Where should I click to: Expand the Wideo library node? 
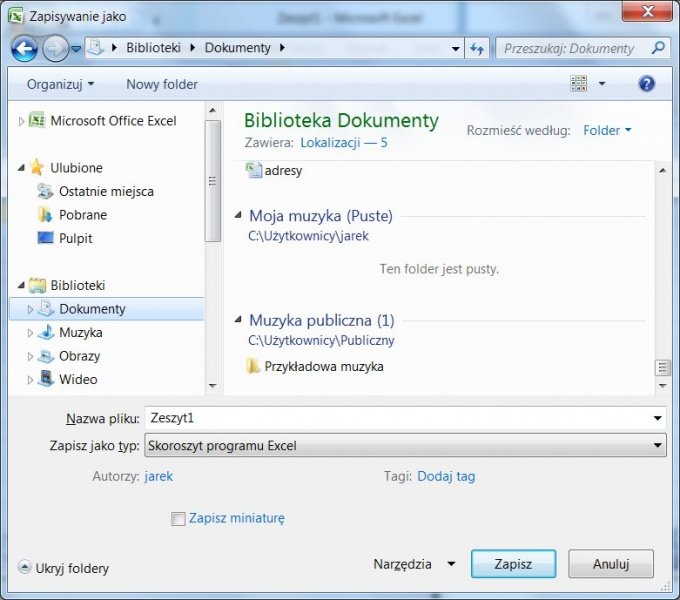point(30,380)
